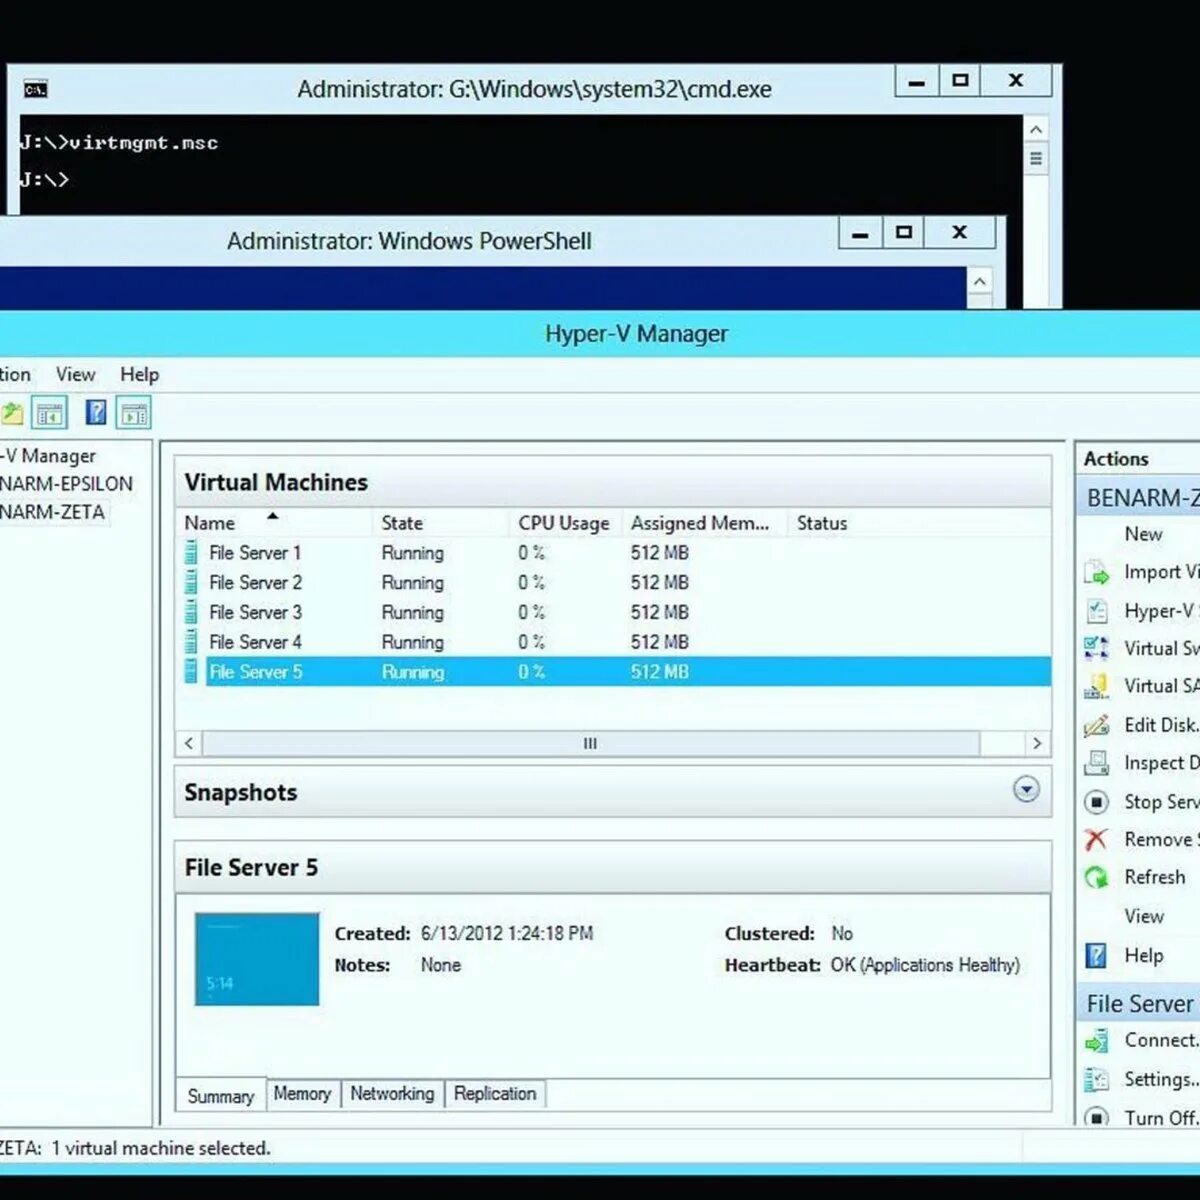
Task: Click the VM list horizontal scrollbar thumb
Action: [x=591, y=744]
